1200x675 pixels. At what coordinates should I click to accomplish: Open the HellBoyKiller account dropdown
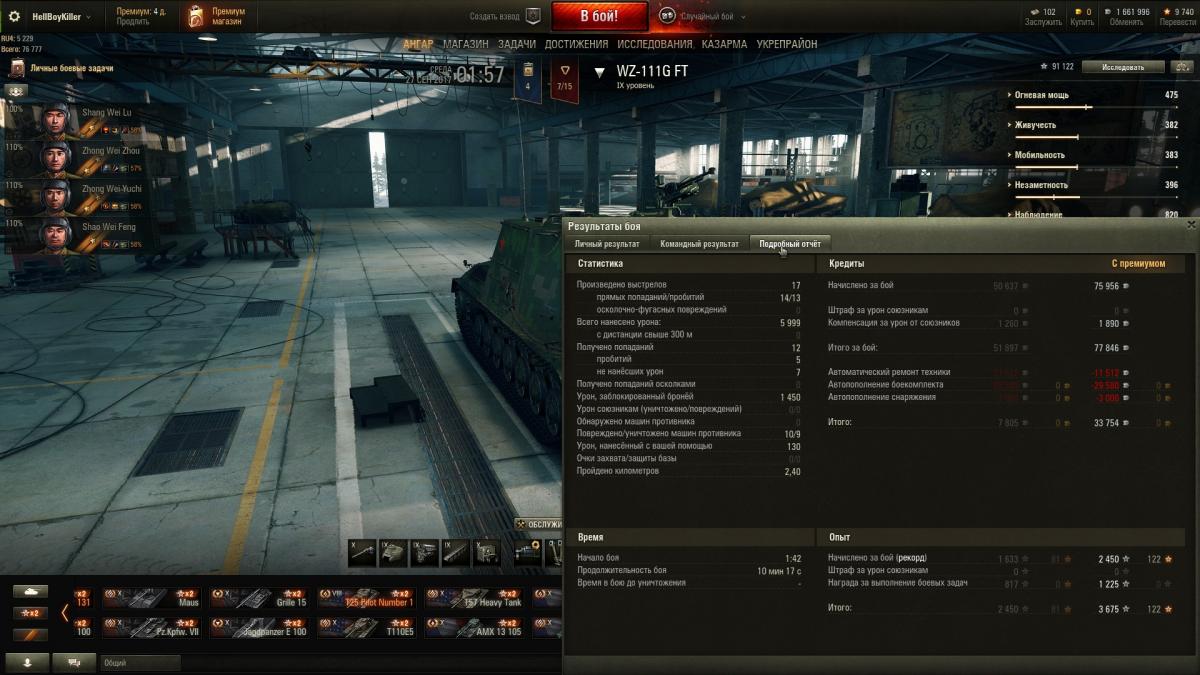click(62, 16)
